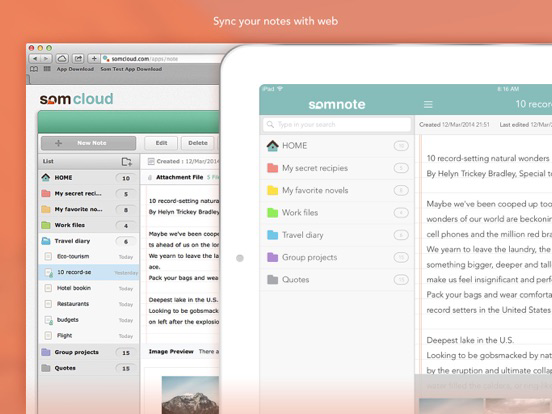Open App Download bookmark in browser bar
The height and width of the screenshot is (414, 552).
(75, 69)
